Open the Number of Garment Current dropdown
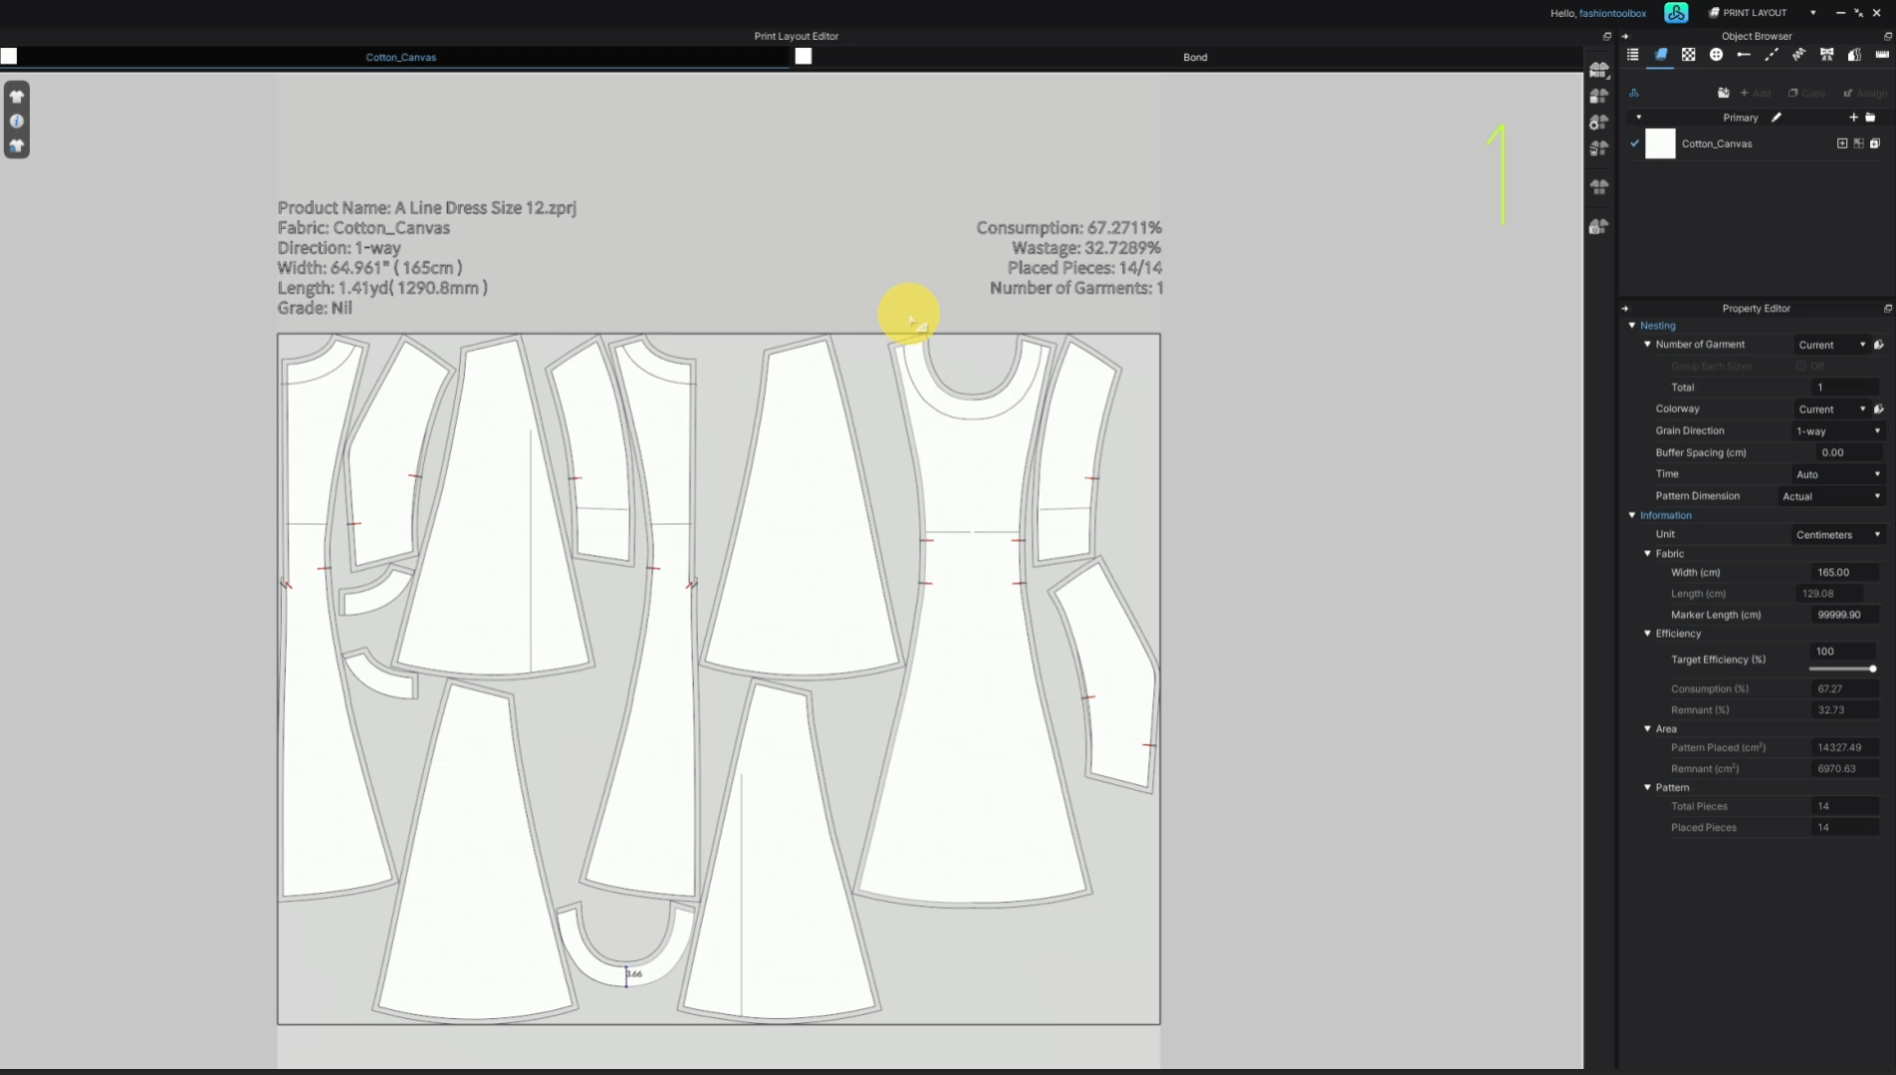The width and height of the screenshot is (1896, 1075). tap(1832, 345)
